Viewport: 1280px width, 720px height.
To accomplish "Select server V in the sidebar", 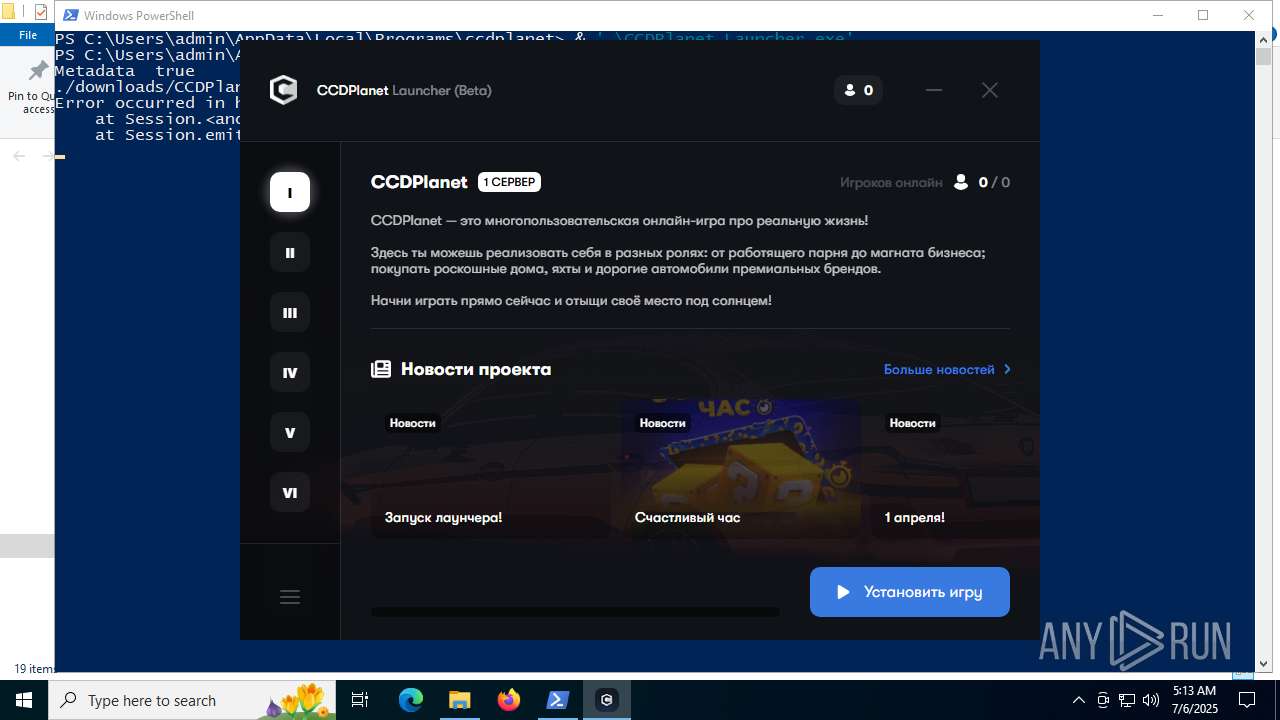I will coord(290,432).
